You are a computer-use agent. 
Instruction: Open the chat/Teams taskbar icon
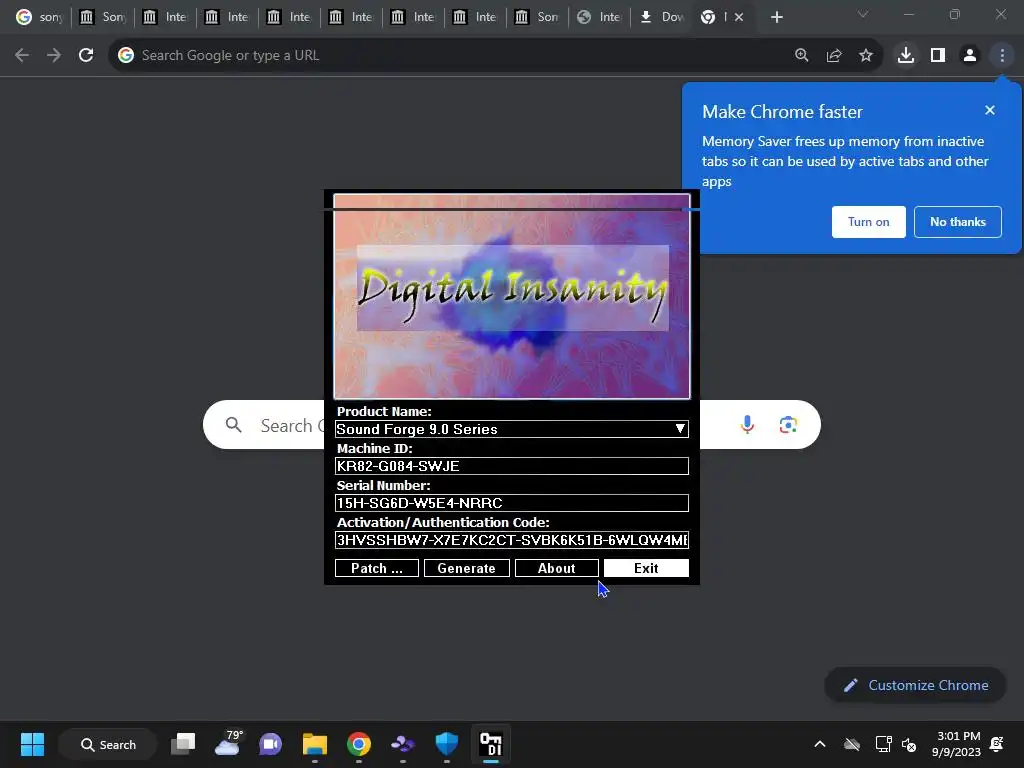(x=270, y=744)
